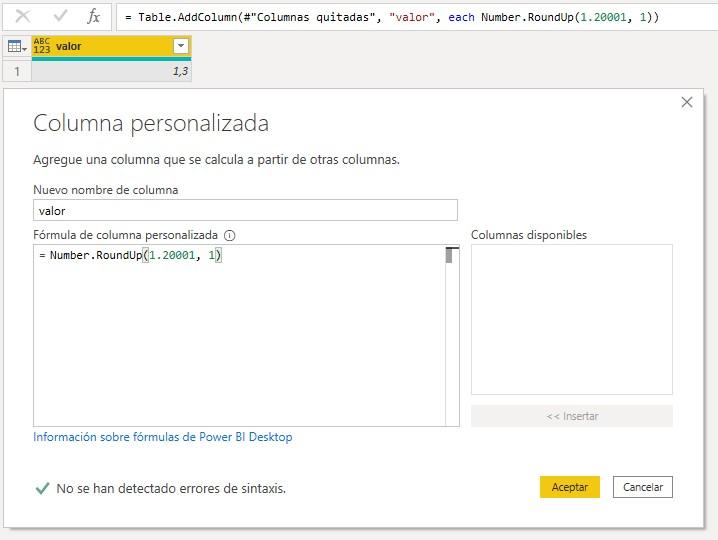Commit formula with the checkmark icon

[x=60, y=17]
